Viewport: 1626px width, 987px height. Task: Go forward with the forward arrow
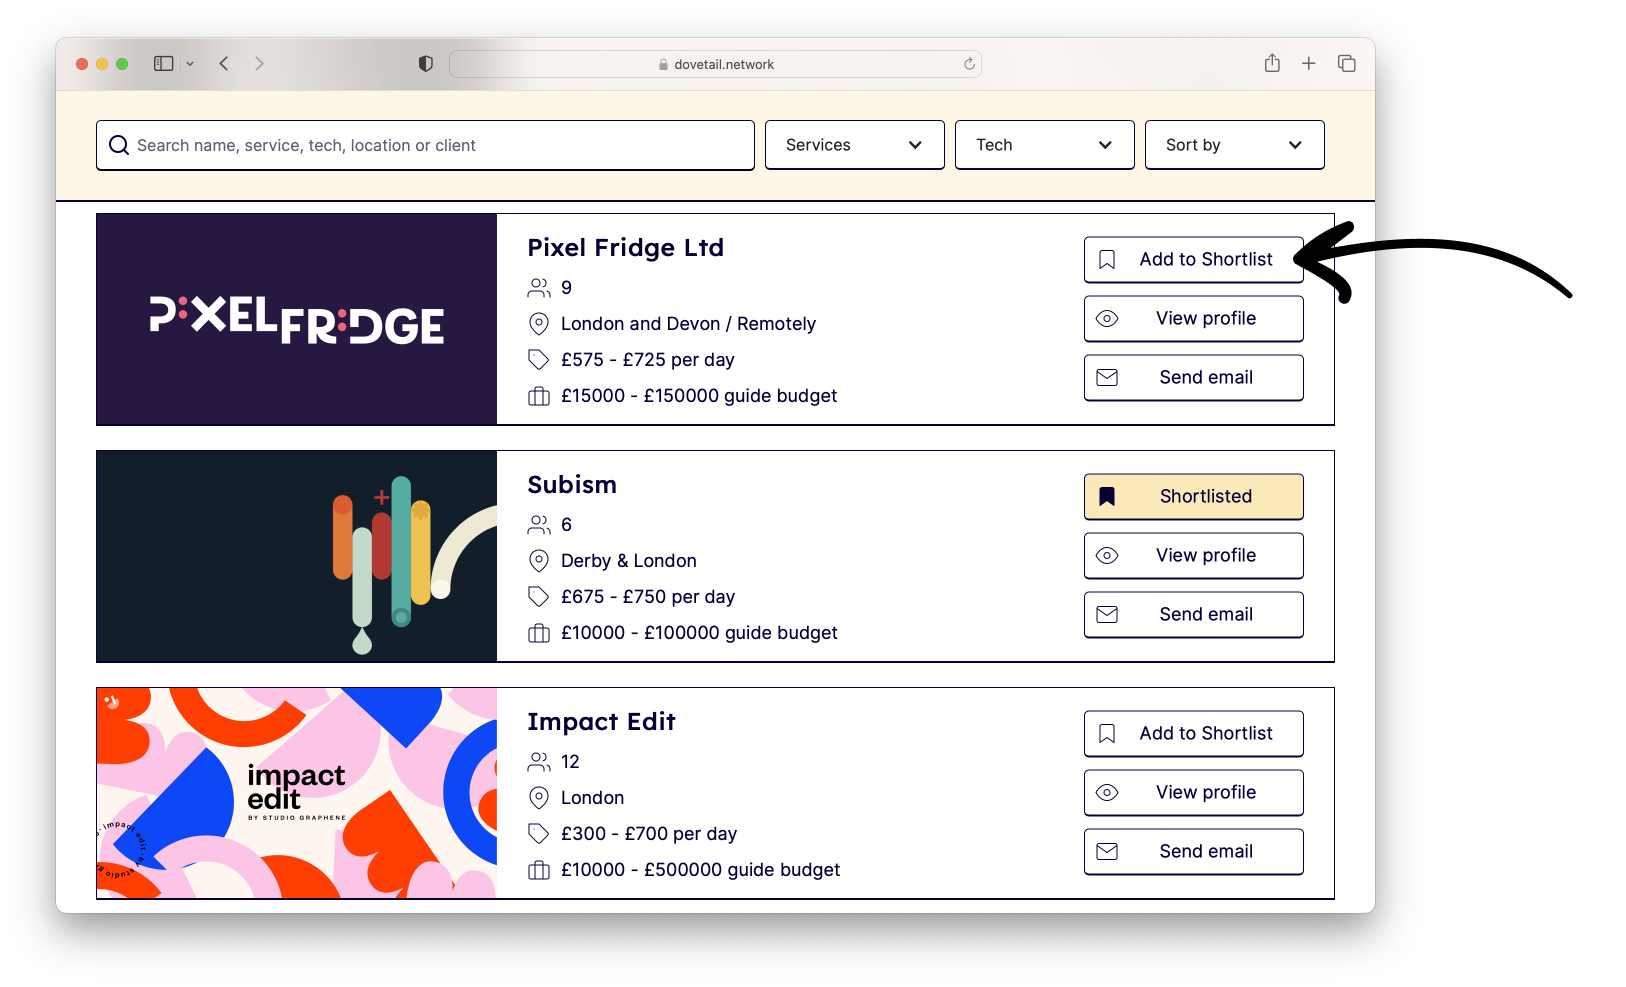pos(259,63)
